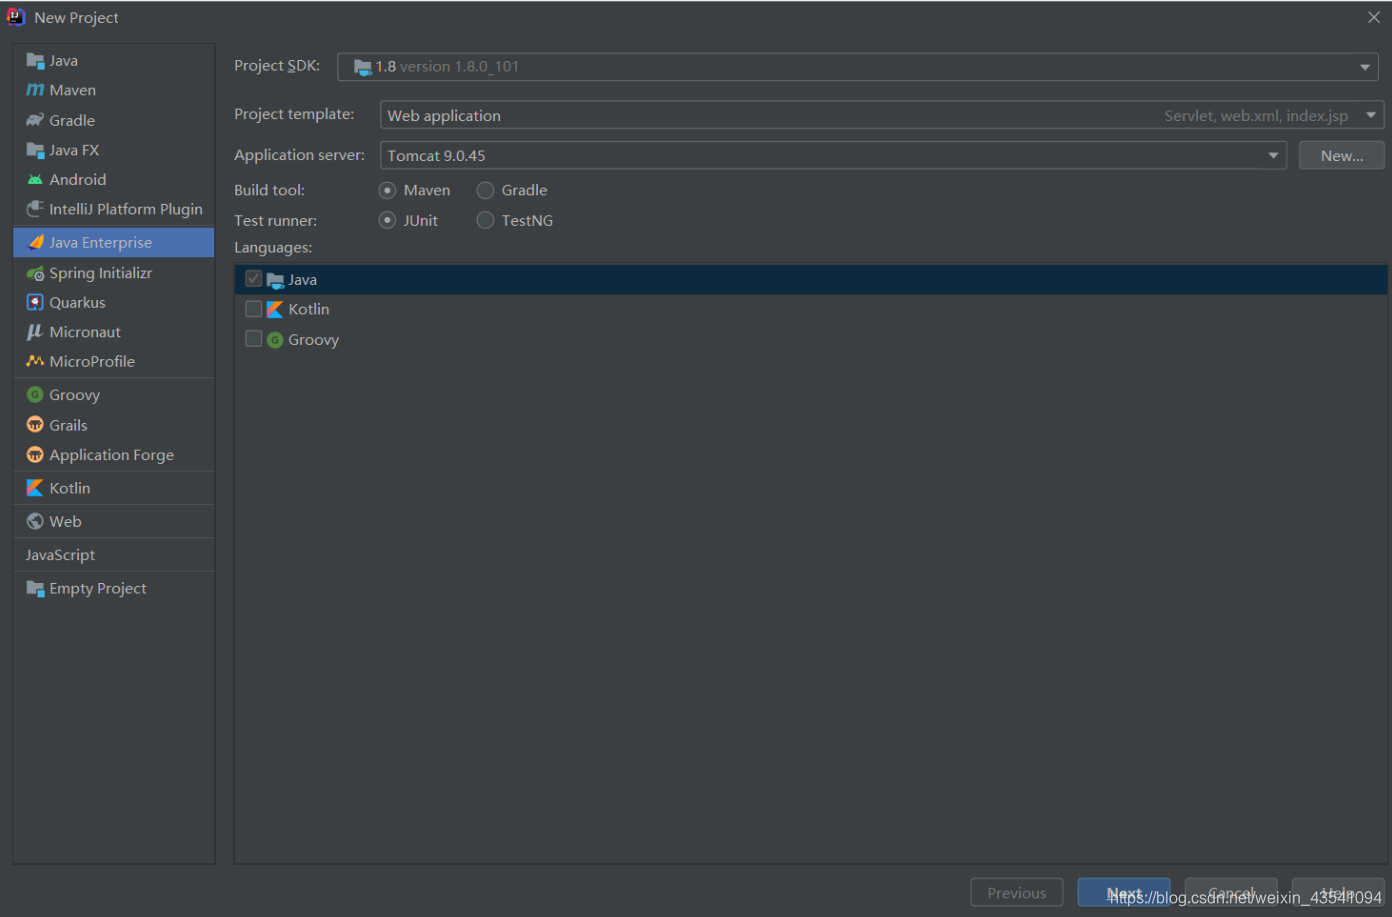Select the JUnit test runner radio

(387, 220)
